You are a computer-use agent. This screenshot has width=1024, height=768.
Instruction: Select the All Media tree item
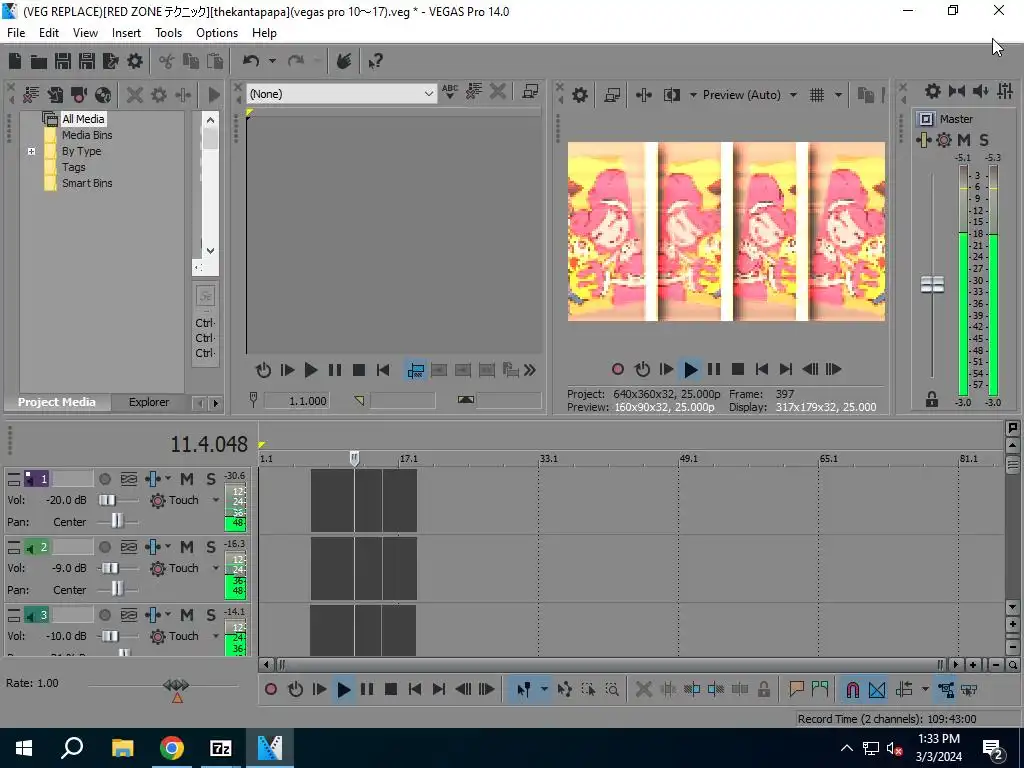(83, 119)
